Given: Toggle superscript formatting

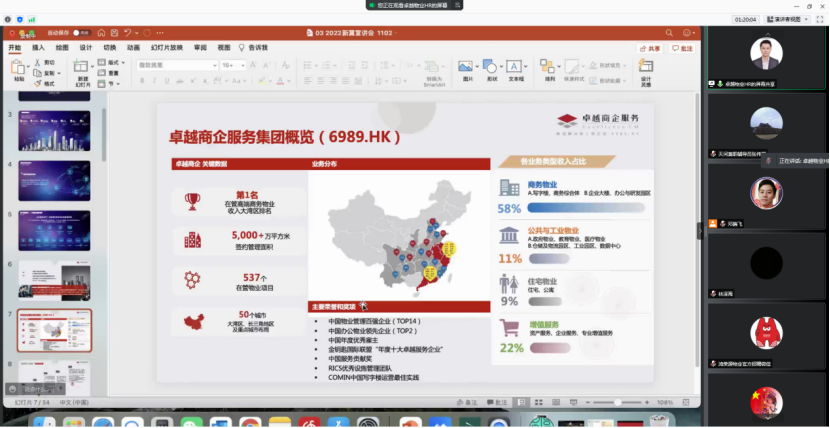Looking at the screenshot, I should point(193,81).
